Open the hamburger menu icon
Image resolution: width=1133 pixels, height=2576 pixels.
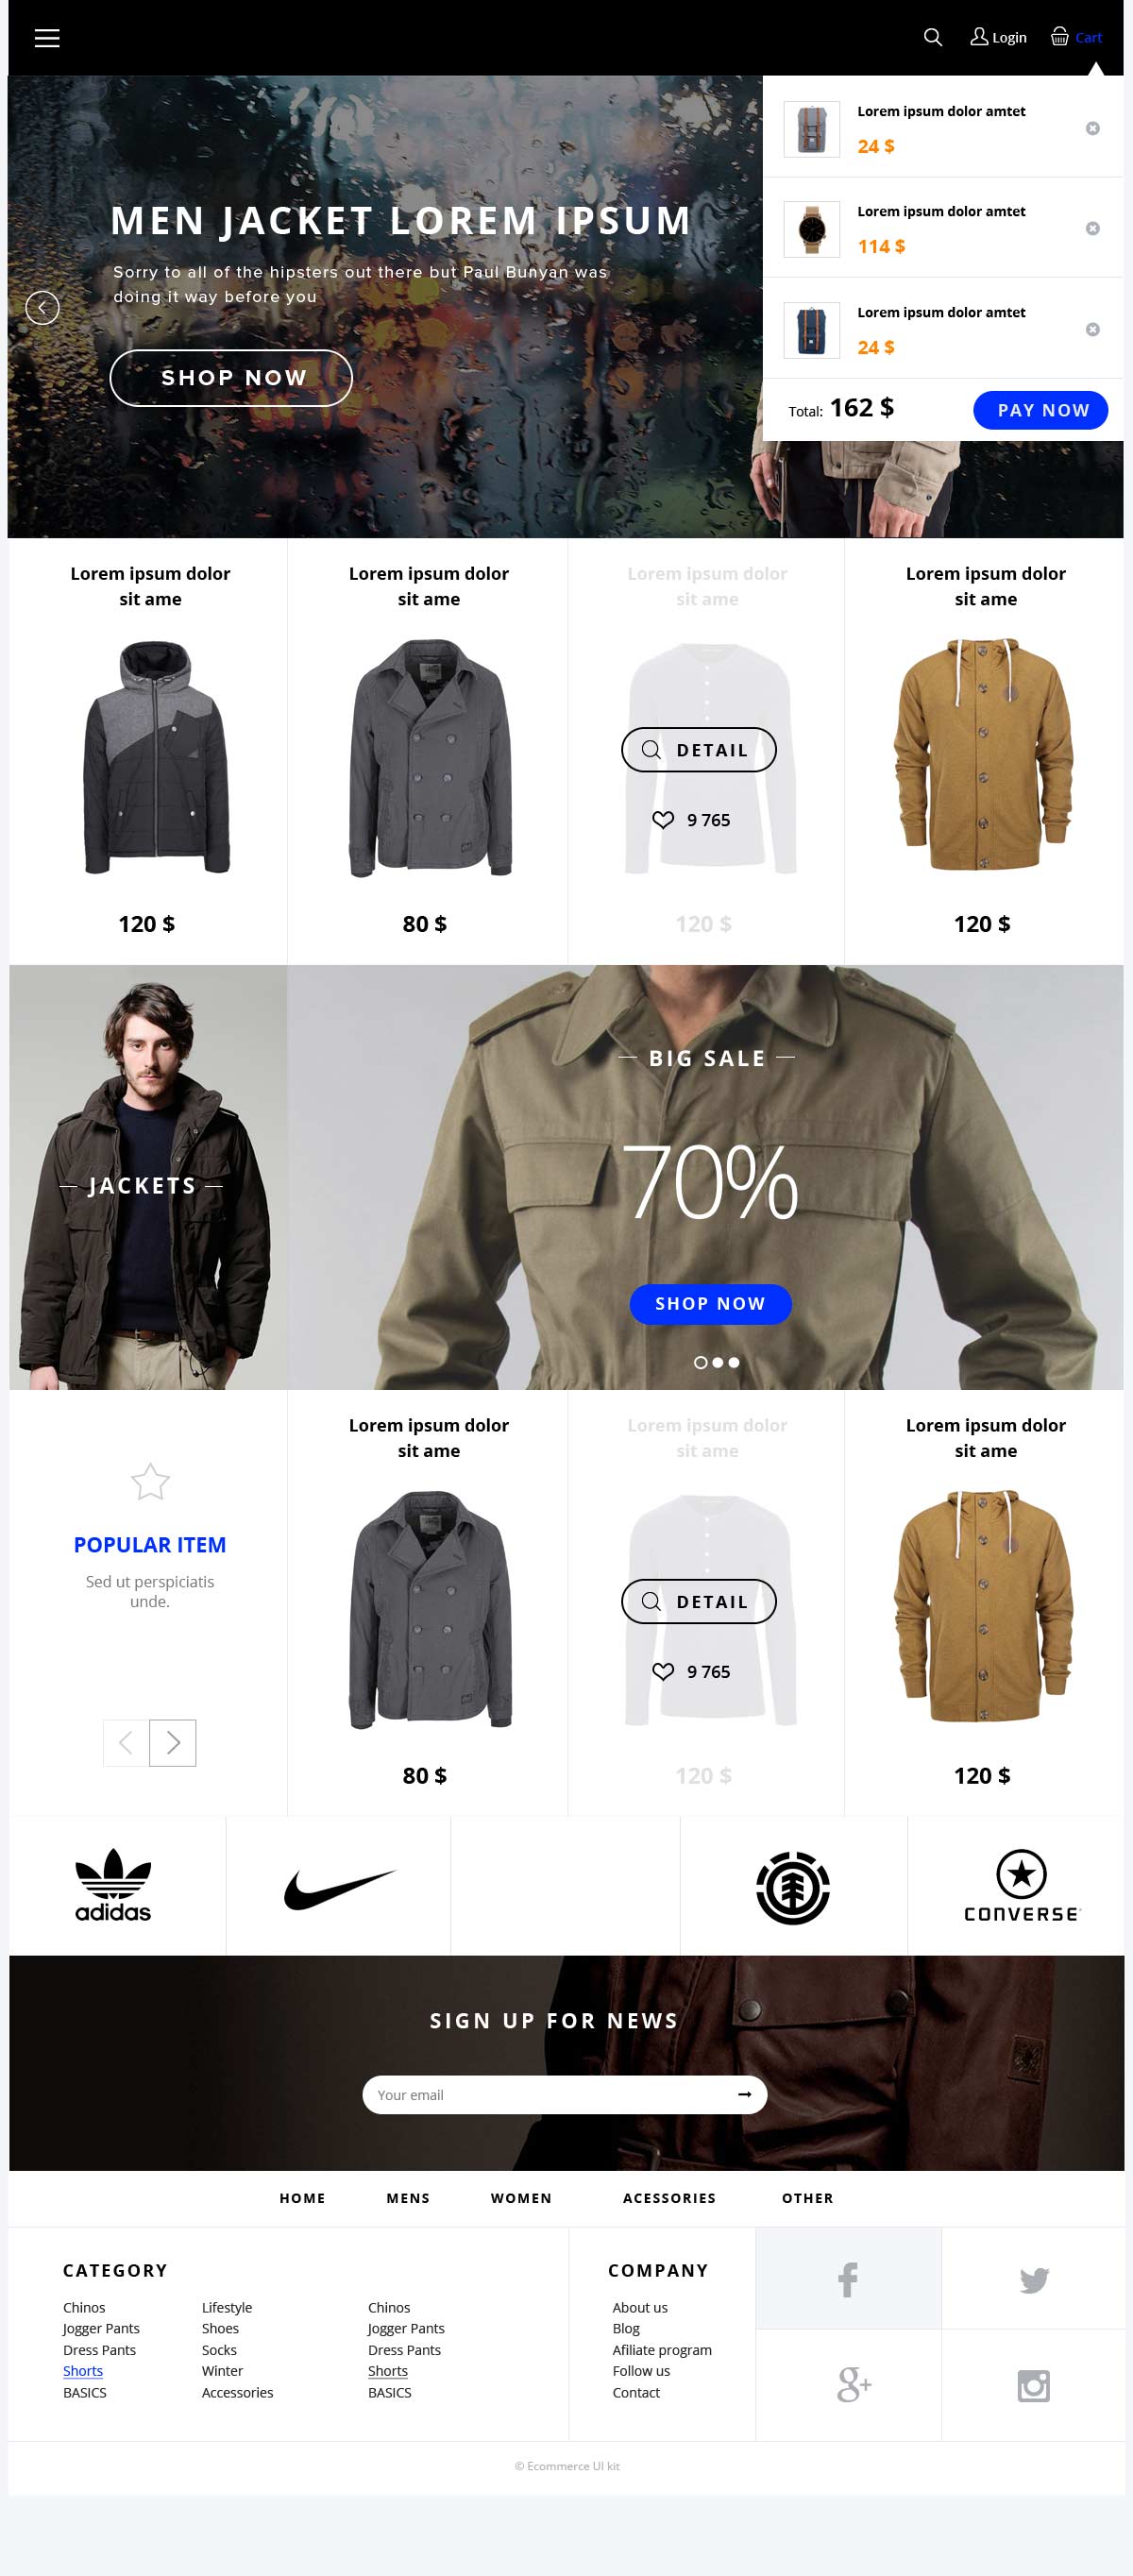47,38
